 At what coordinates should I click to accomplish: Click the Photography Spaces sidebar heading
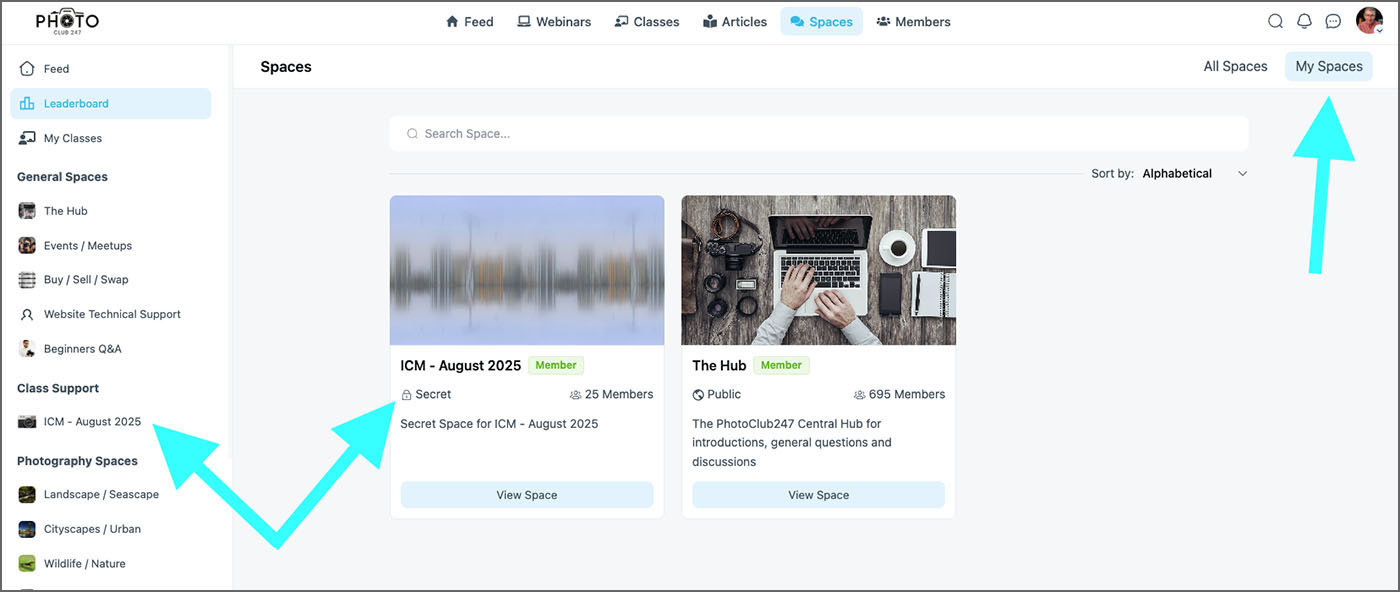pyautogui.click(x=77, y=461)
